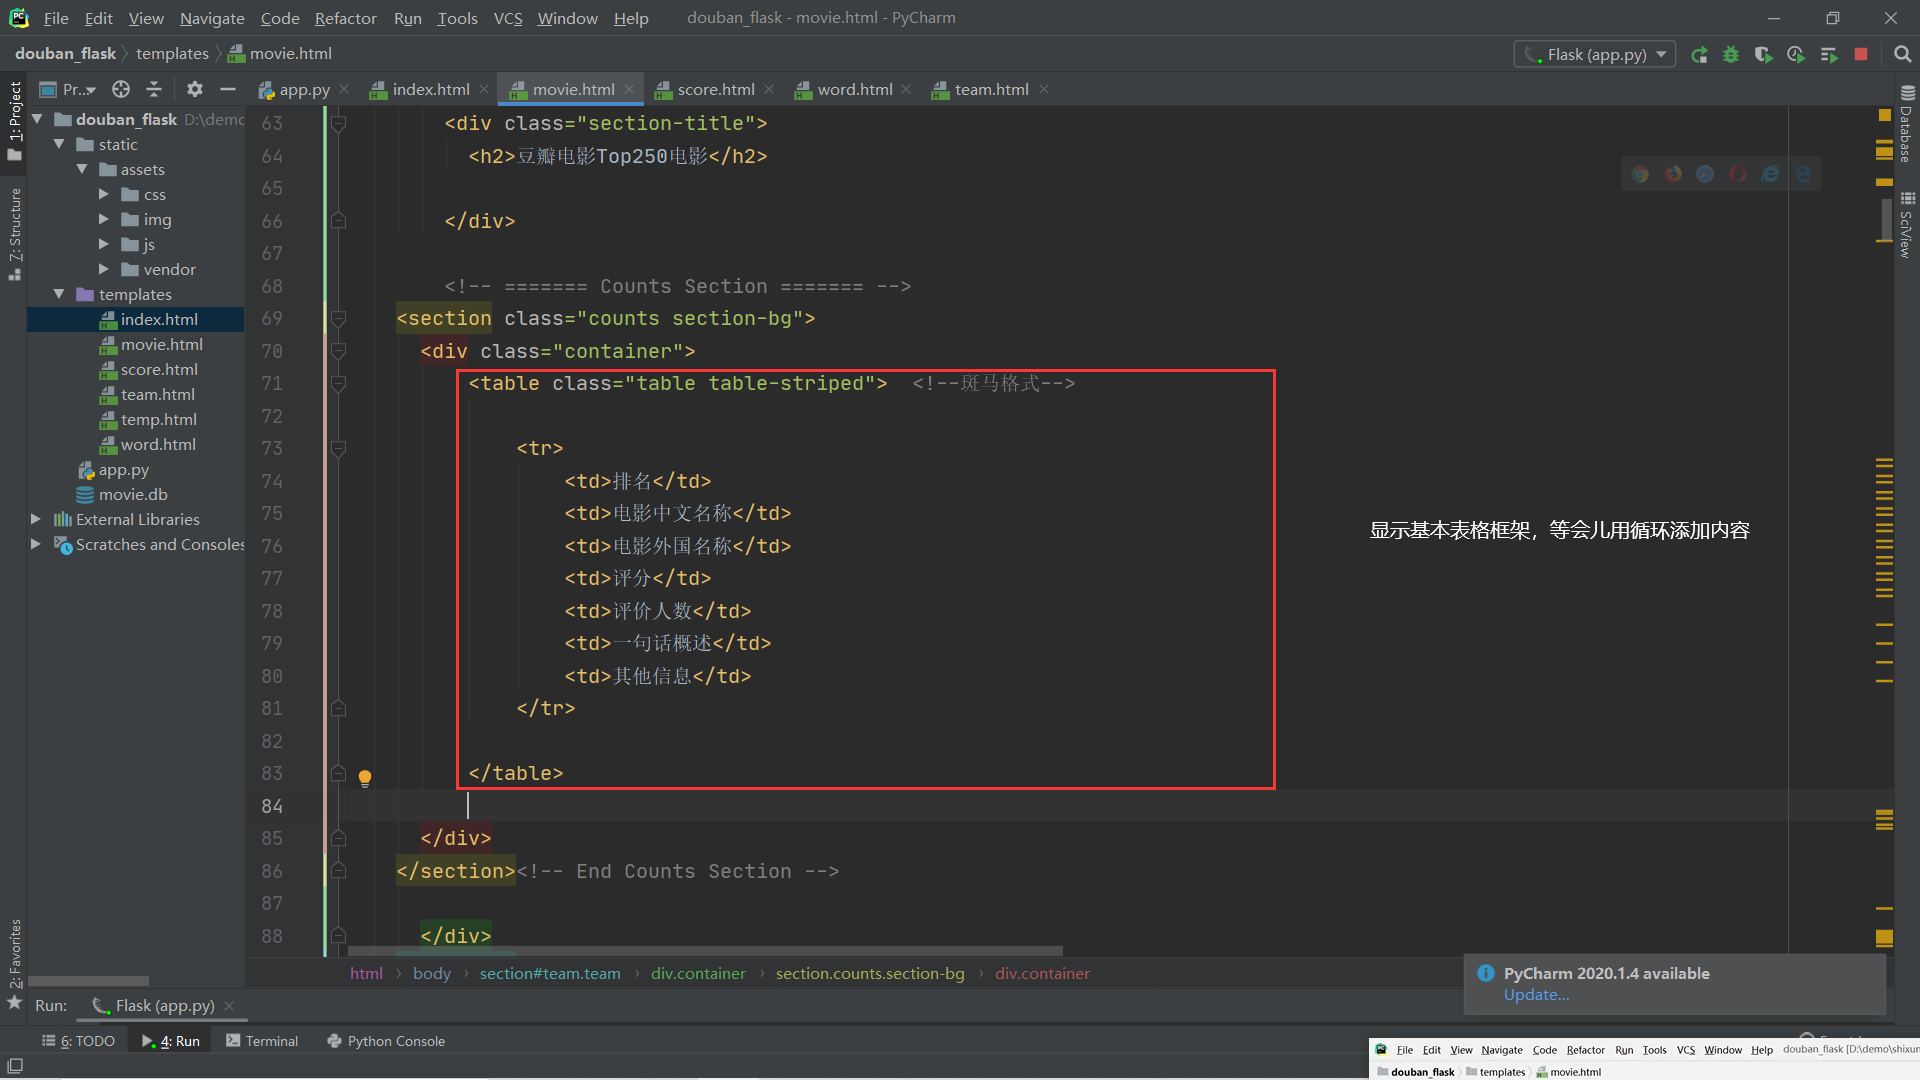Expand the css folder
Screen dimensions: 1920x1080
click(x=103, y=194)
